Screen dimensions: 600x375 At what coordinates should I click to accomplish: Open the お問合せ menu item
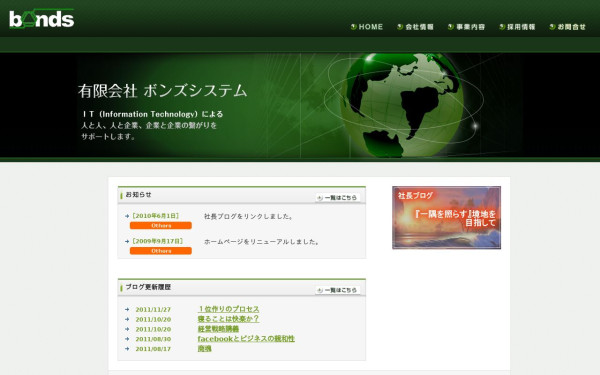(571, 27)
